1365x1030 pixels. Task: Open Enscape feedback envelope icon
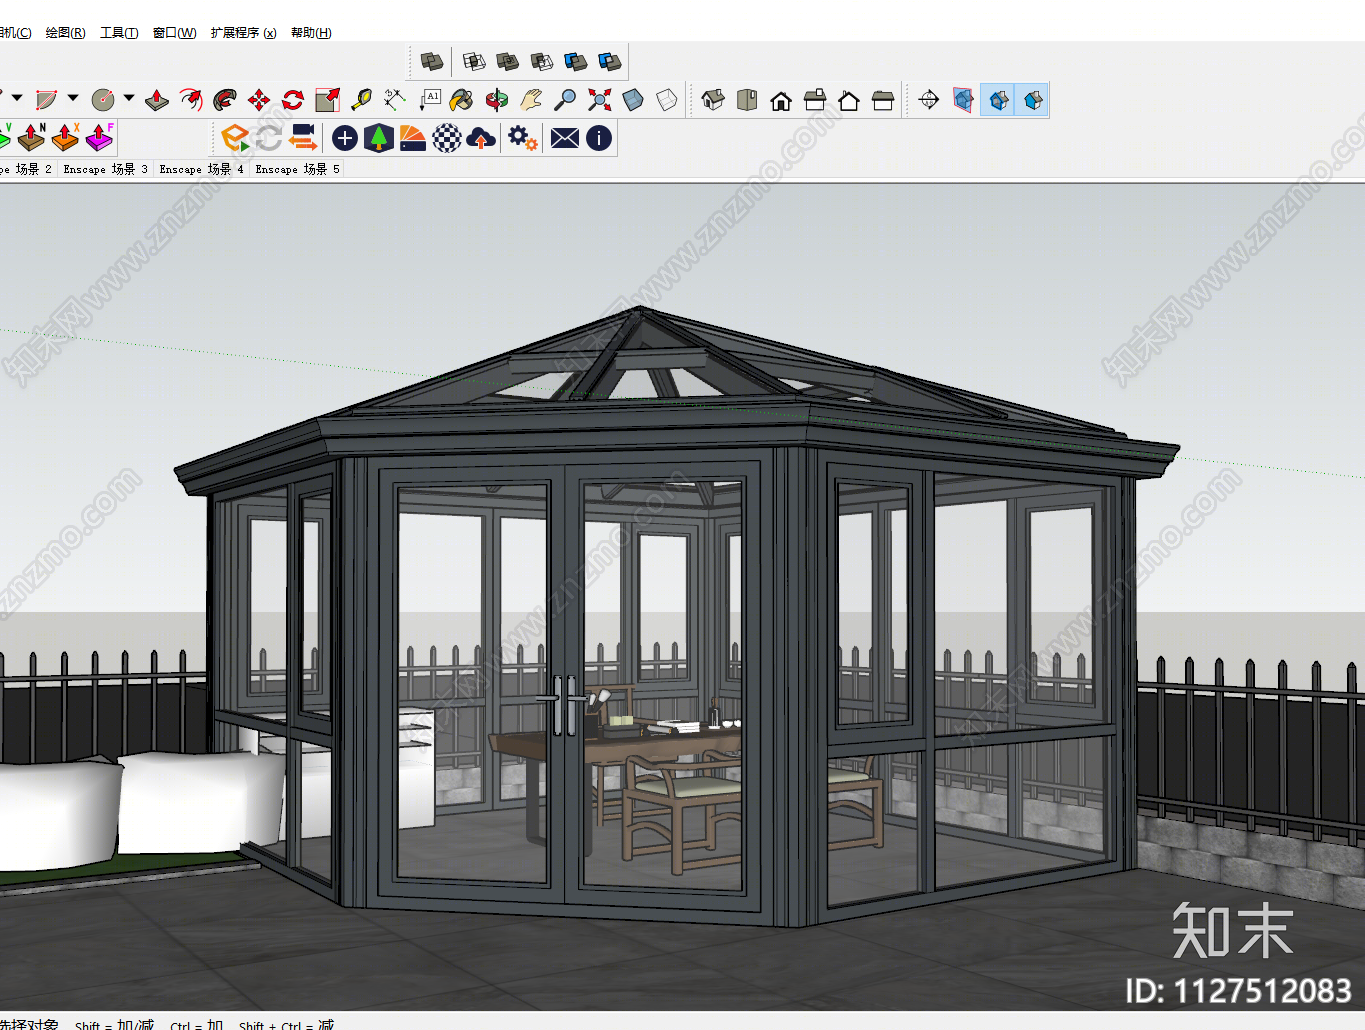tap(565, 138)
